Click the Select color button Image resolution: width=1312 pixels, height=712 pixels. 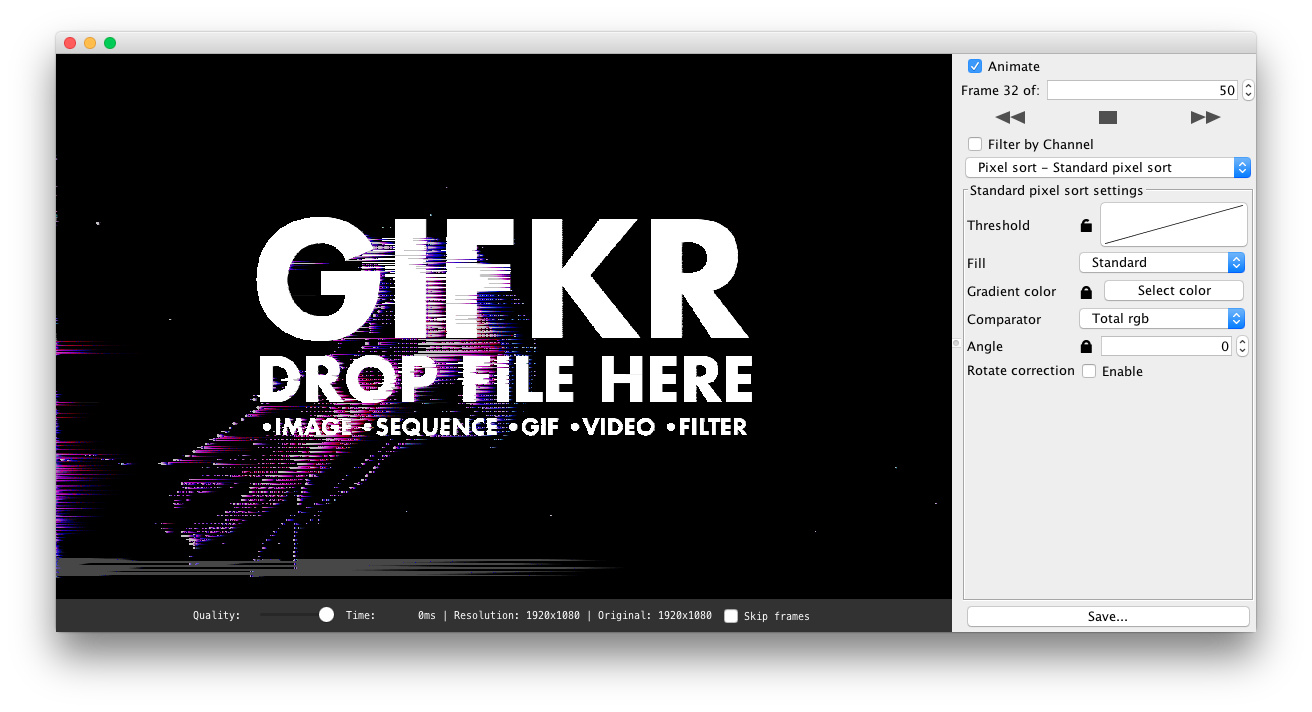pyautogui.click(x=1174, y=290)
